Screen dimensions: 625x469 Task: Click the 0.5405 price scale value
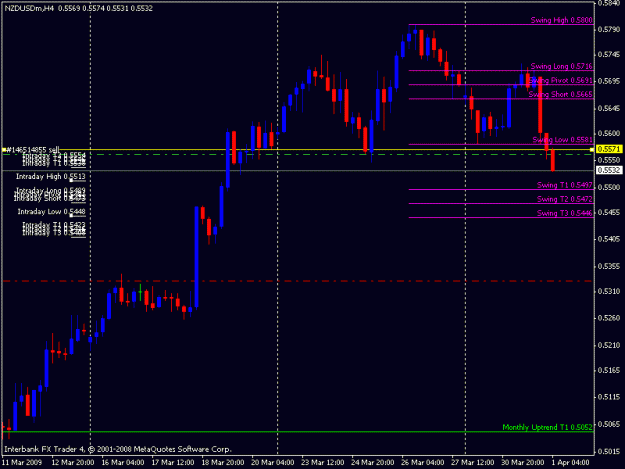[609, 239]
